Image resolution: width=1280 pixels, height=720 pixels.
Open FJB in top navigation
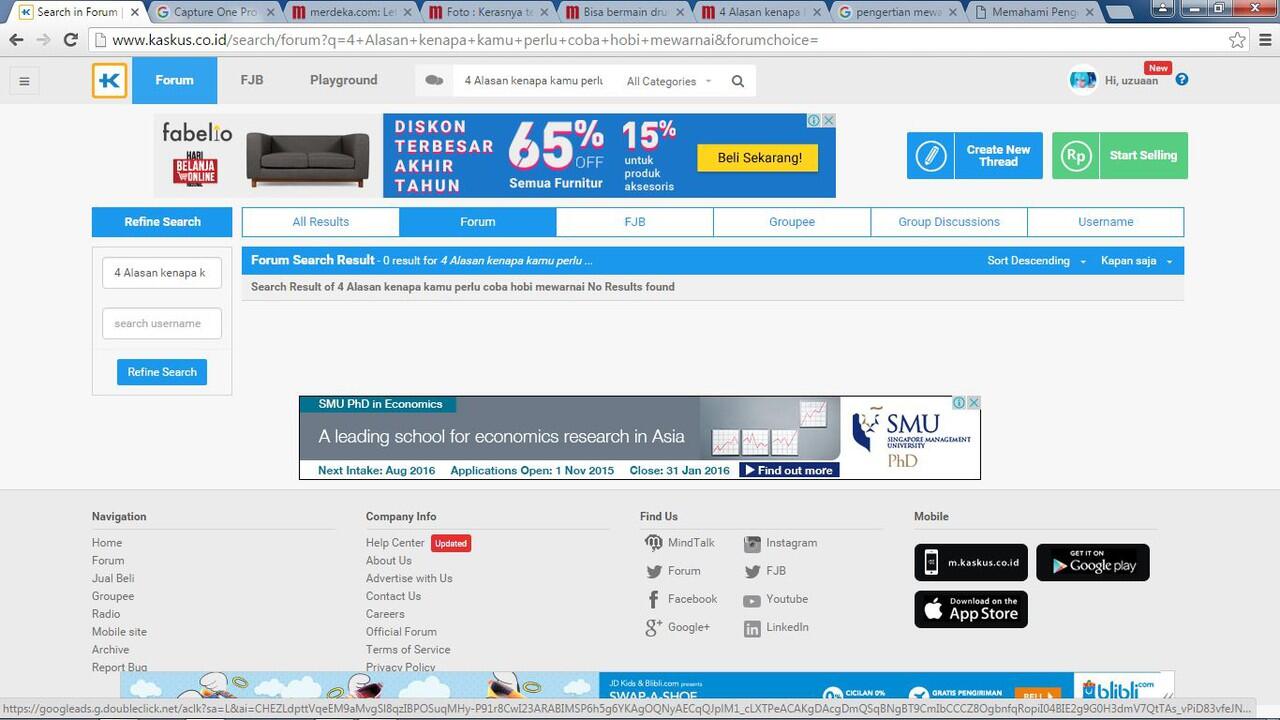252,80
